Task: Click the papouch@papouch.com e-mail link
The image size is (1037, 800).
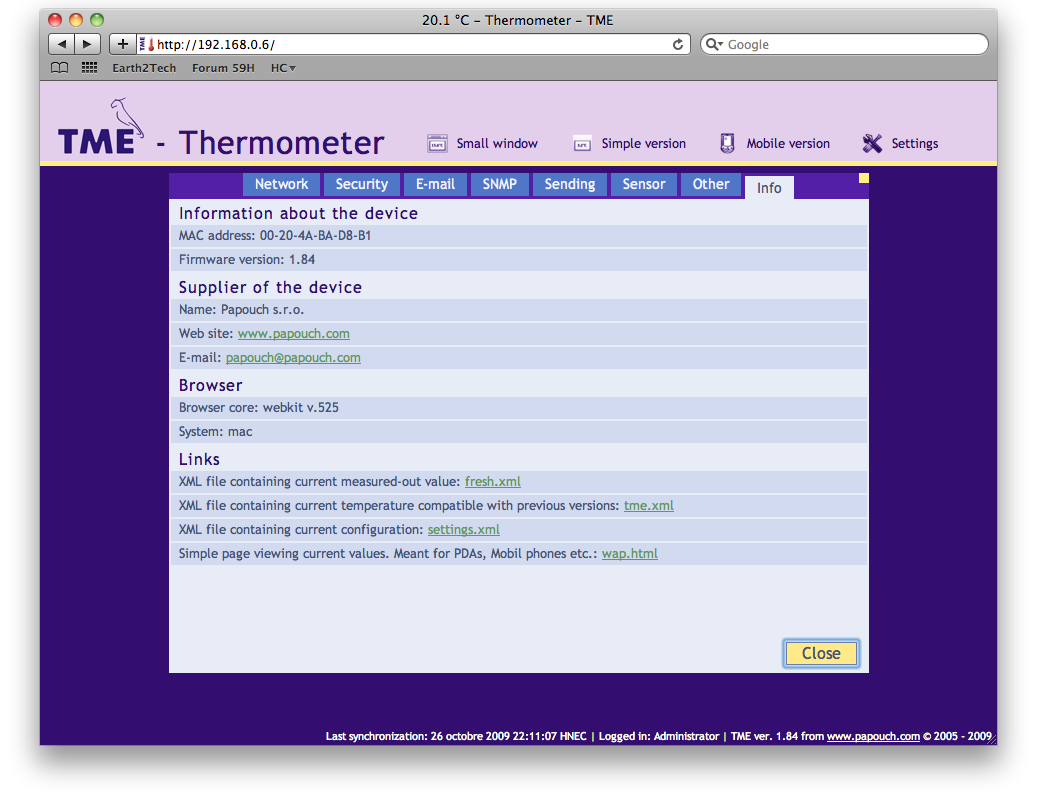Action: pos(293,358)
